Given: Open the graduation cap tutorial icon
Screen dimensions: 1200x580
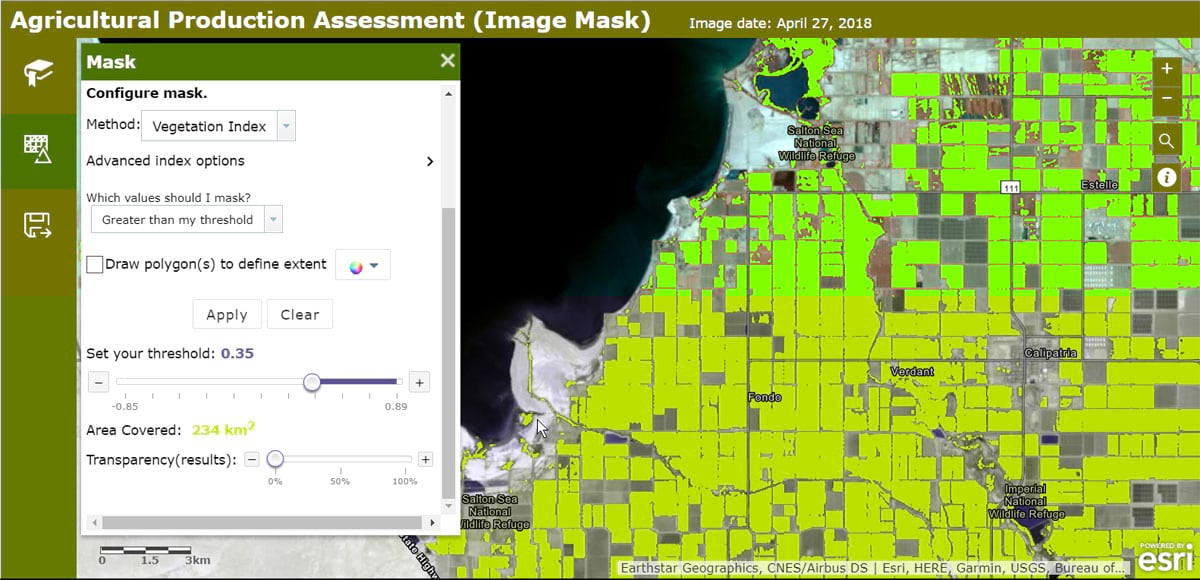Looking at the screenshot, I should click(38, 73).
